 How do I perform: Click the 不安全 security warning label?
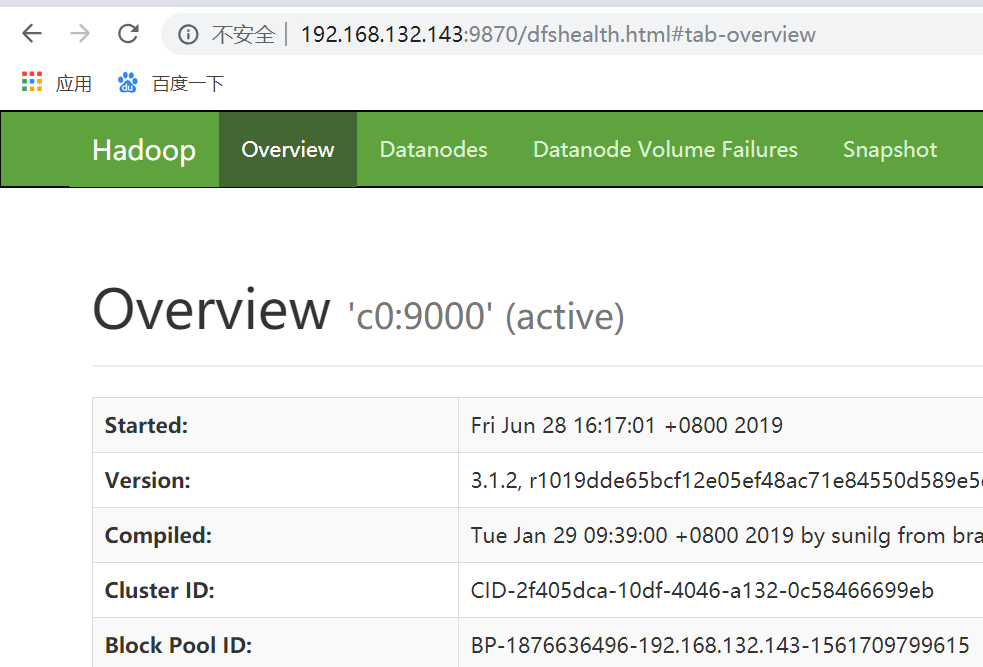[x=243, y=34]
